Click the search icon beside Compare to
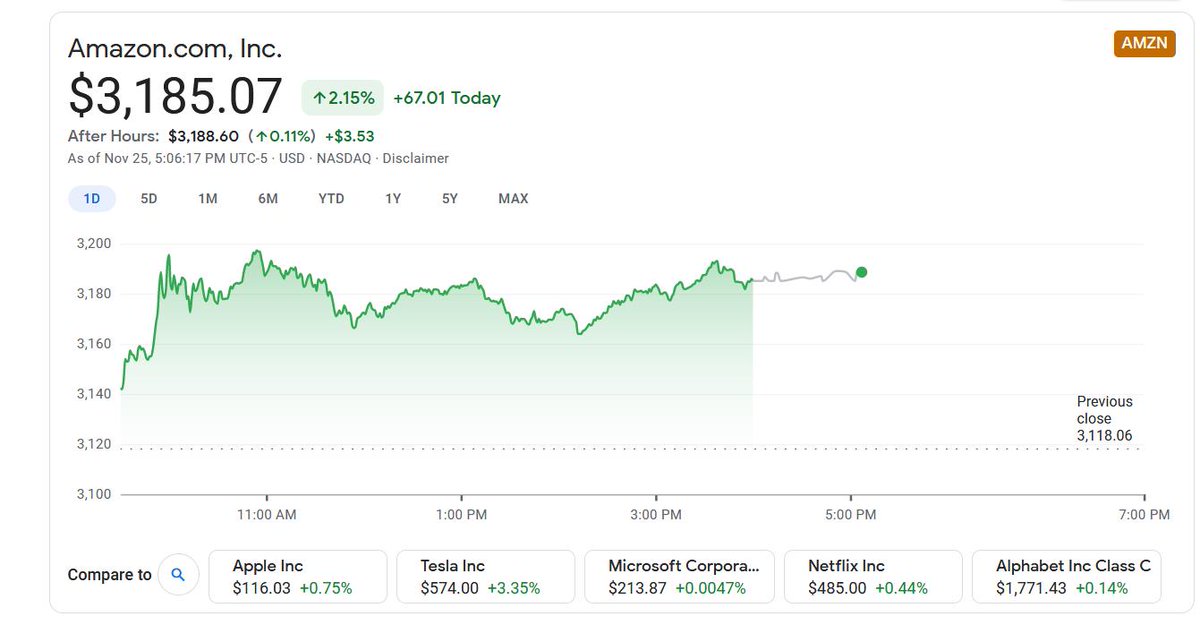This screenshot has height=625, width=1200. [x=179, y=575]
